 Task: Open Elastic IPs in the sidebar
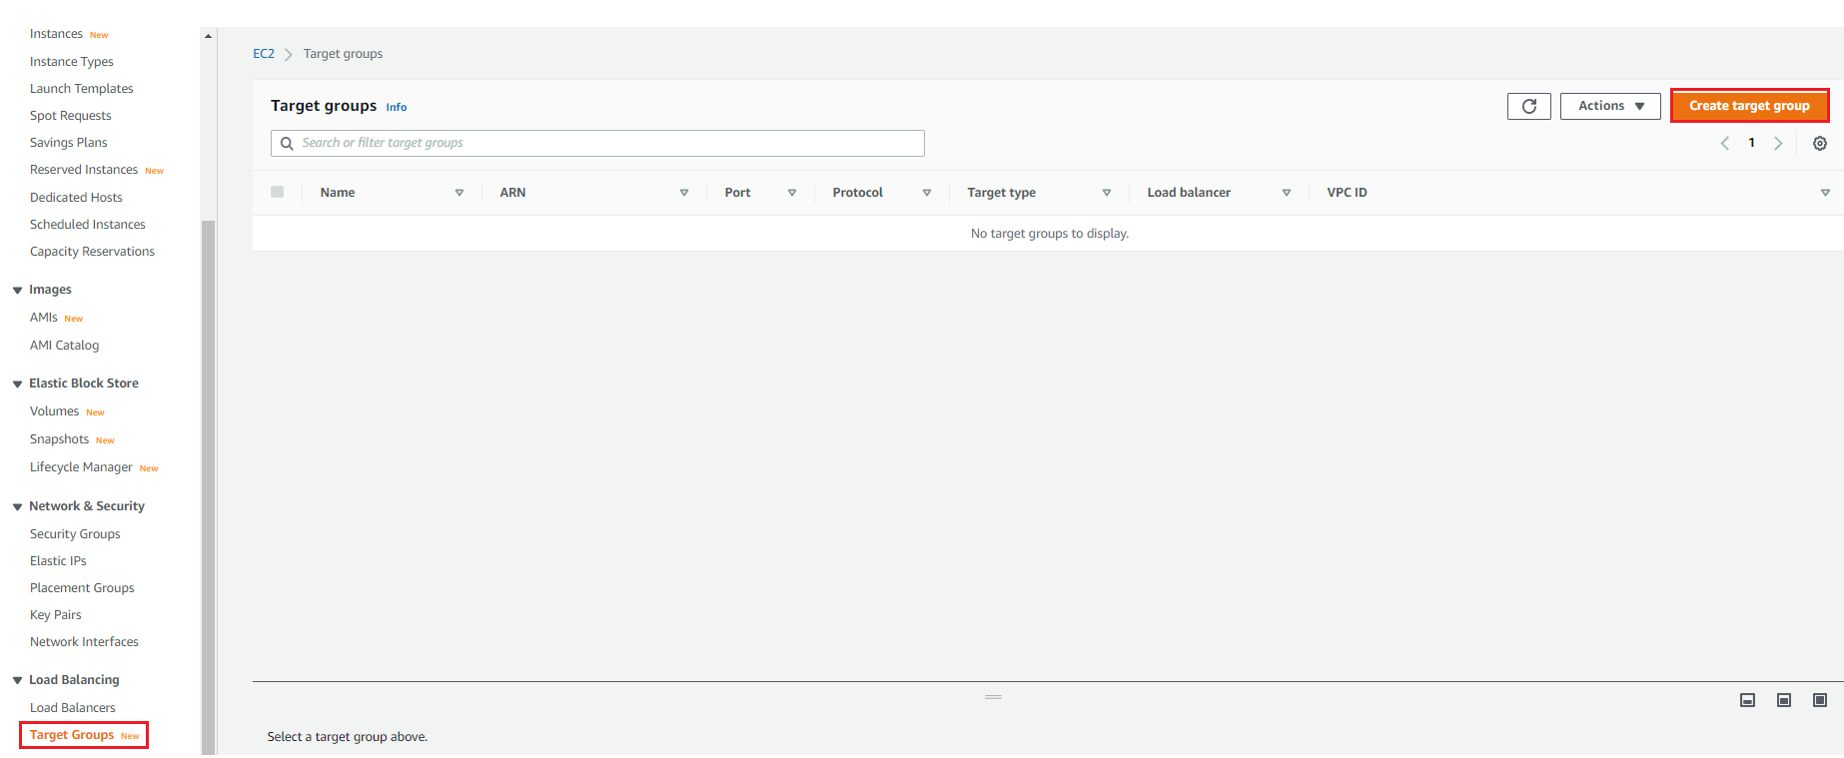58,562
